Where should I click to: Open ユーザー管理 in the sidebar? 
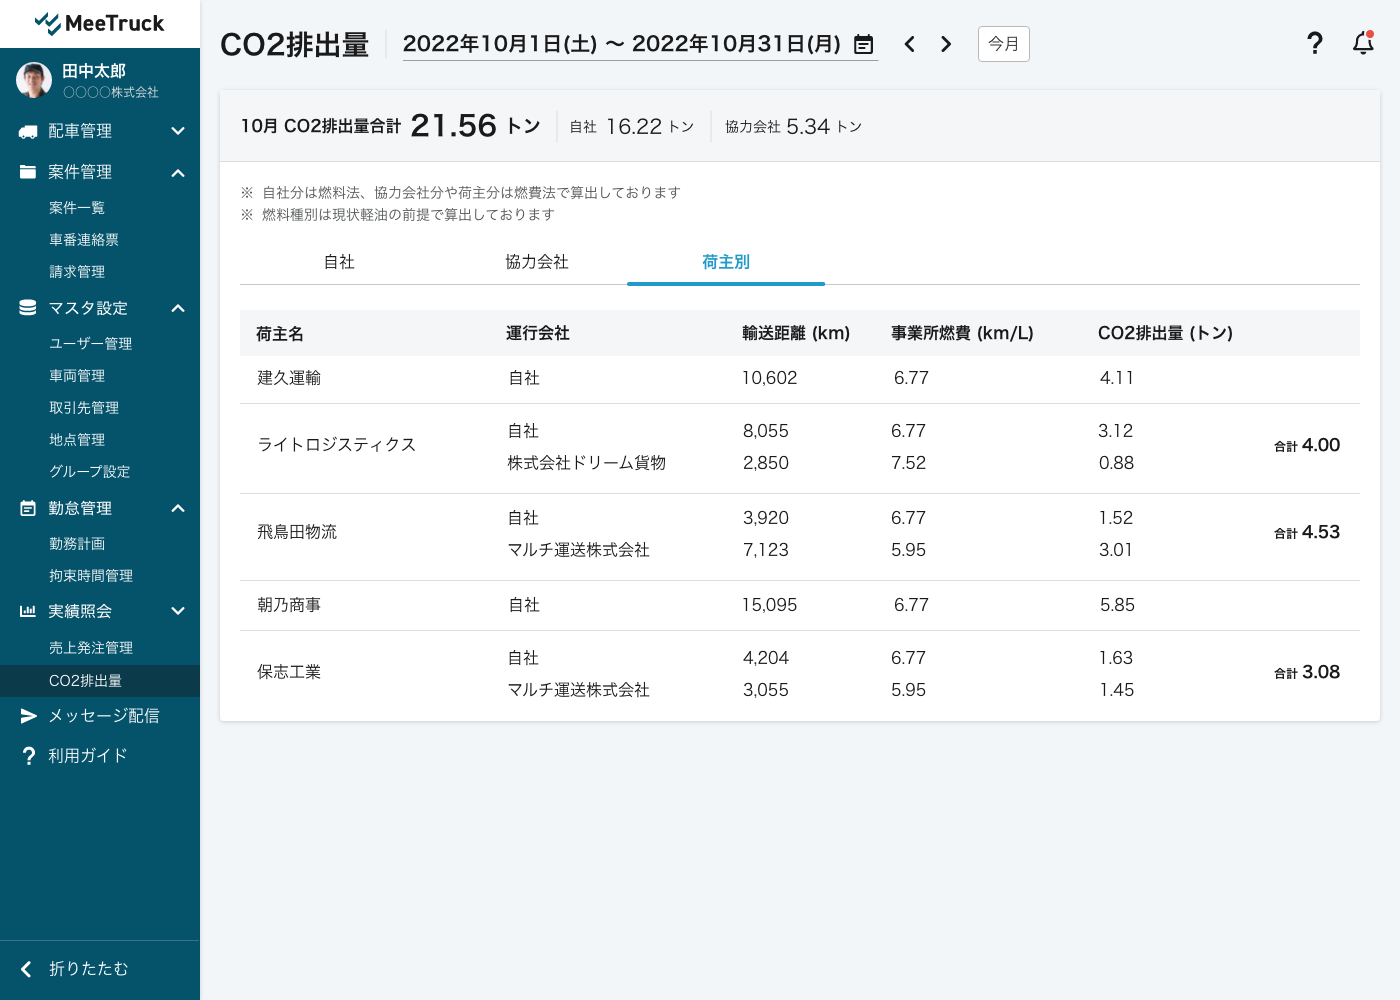(91, 344)
